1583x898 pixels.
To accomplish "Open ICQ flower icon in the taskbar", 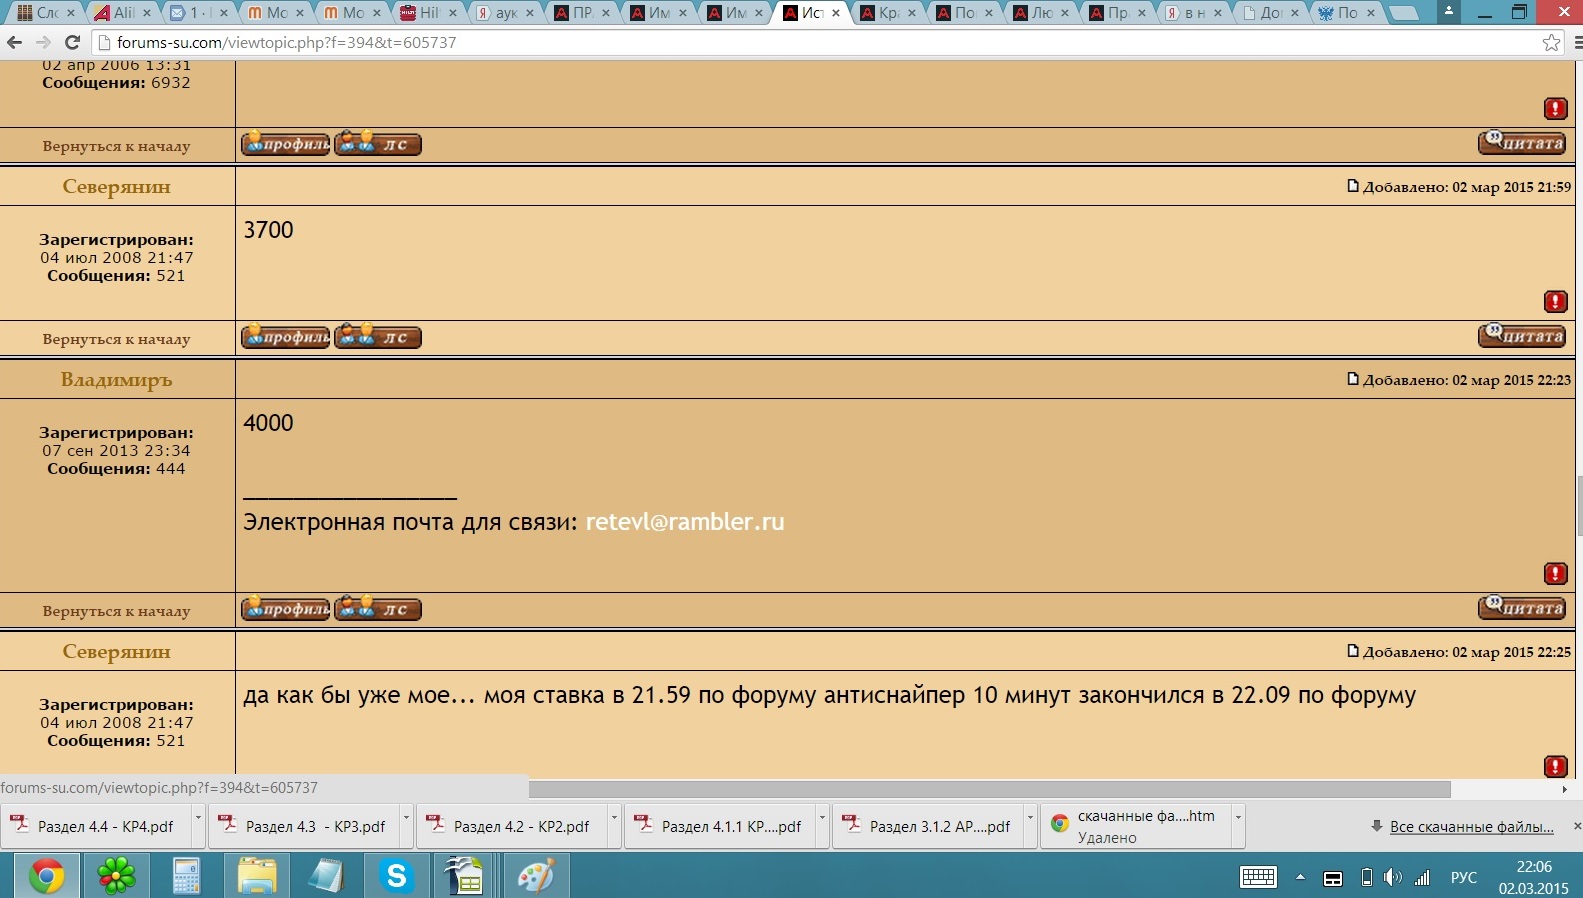I will pos(117,876).
